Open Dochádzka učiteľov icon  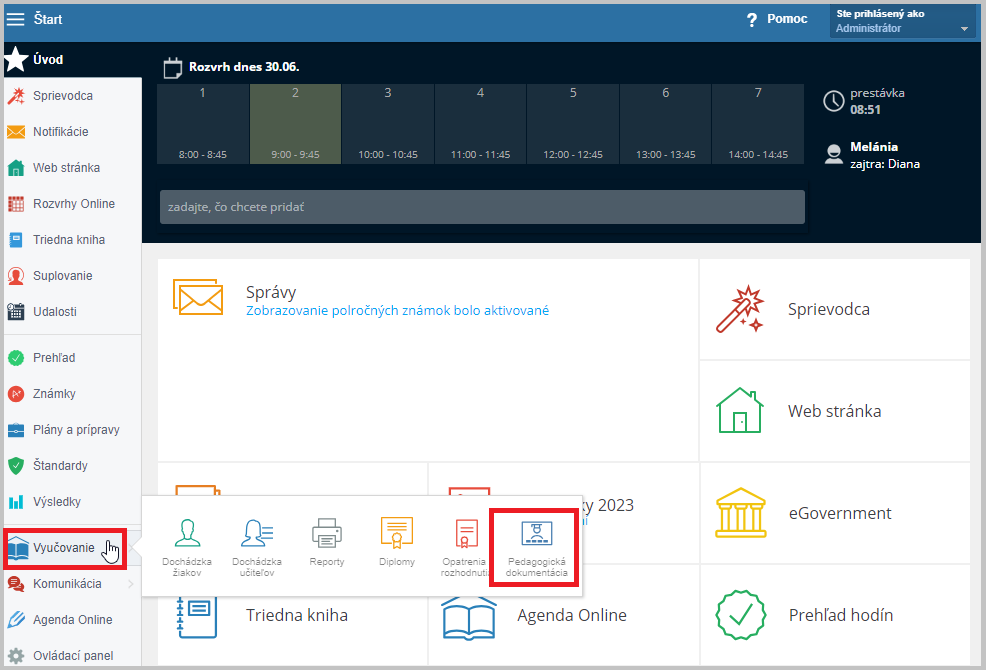(256, 546)
